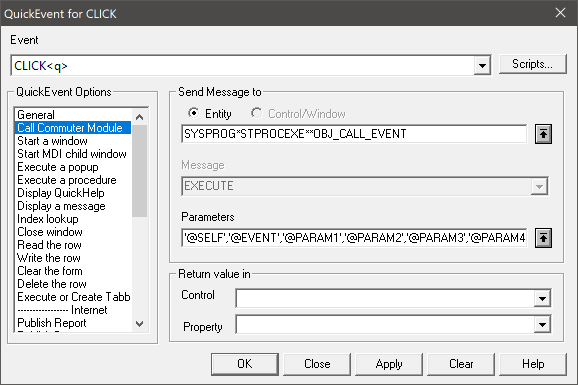Image resolution: width=578 pixels, height=385 pixels.
Task: Open the CLICK event dropdown arrow
Action: pos(482,66)
